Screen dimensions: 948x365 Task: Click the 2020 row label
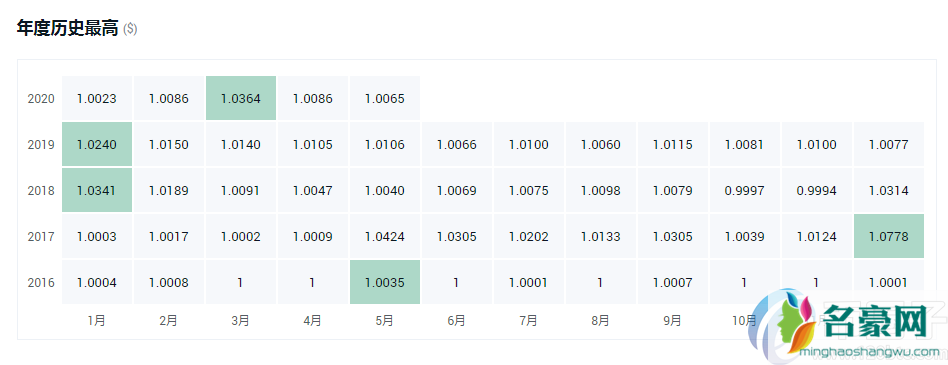point(41,99)
